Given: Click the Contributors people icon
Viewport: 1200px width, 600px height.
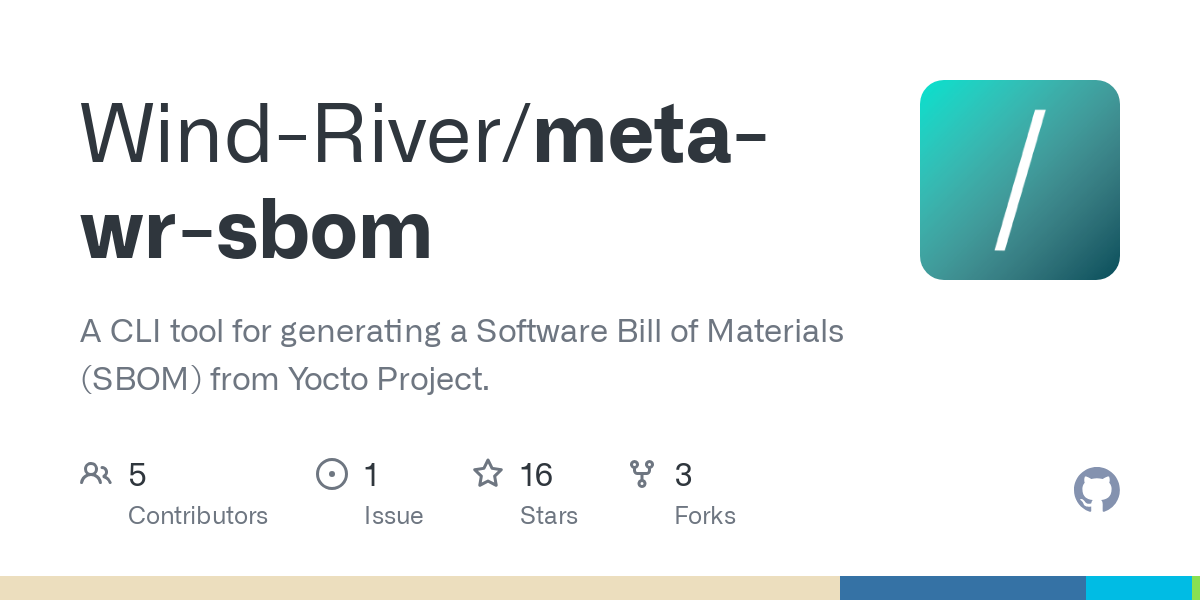Looking at the screenshot, I should (96, 474).
